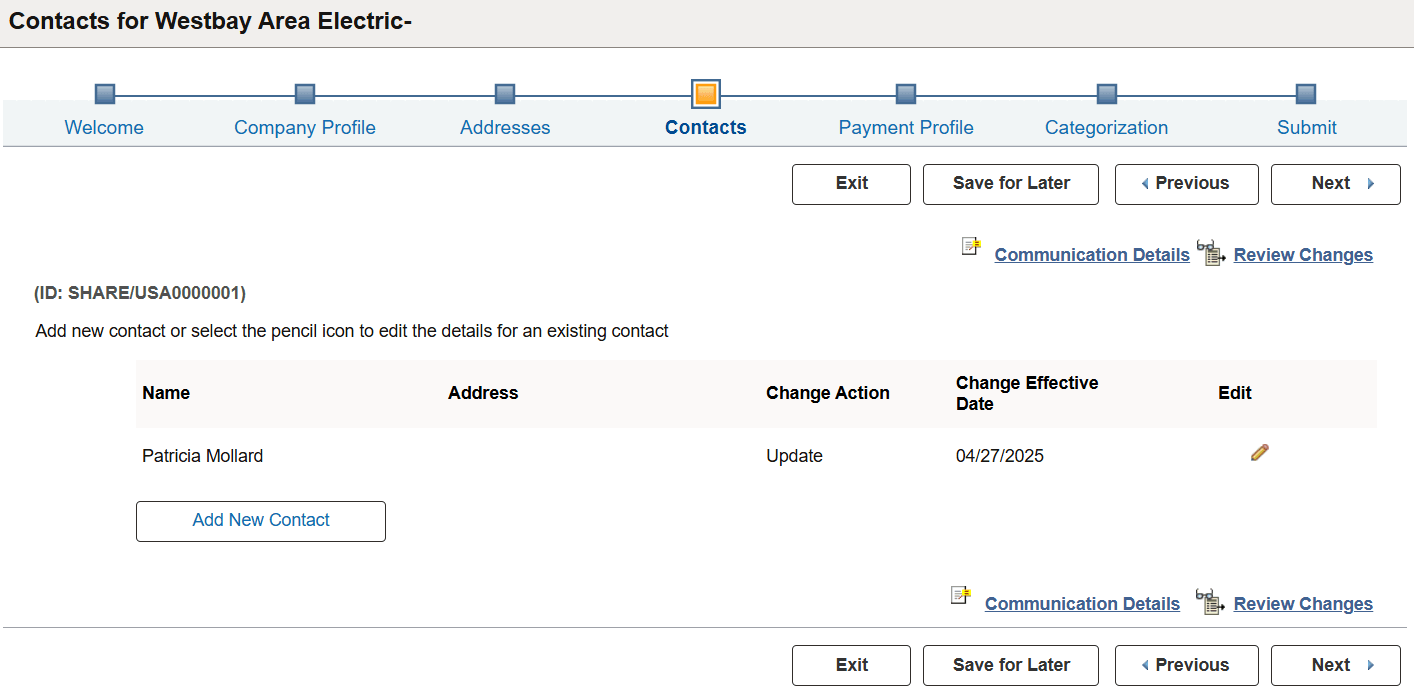Image resolution: width=1414 pixels, height=700 pixels.
Task: Click the Payment Profile step square marker
Action: (906, 92)
